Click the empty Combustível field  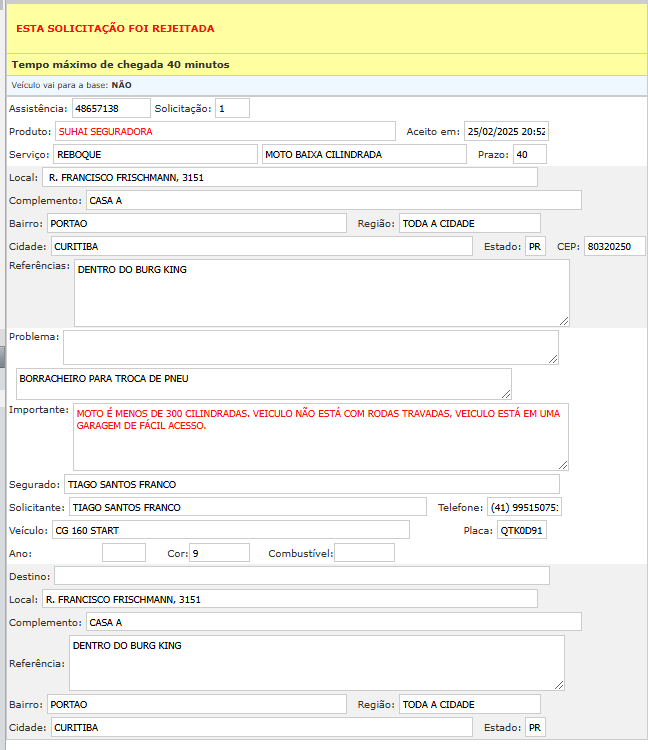pos(364,552)
